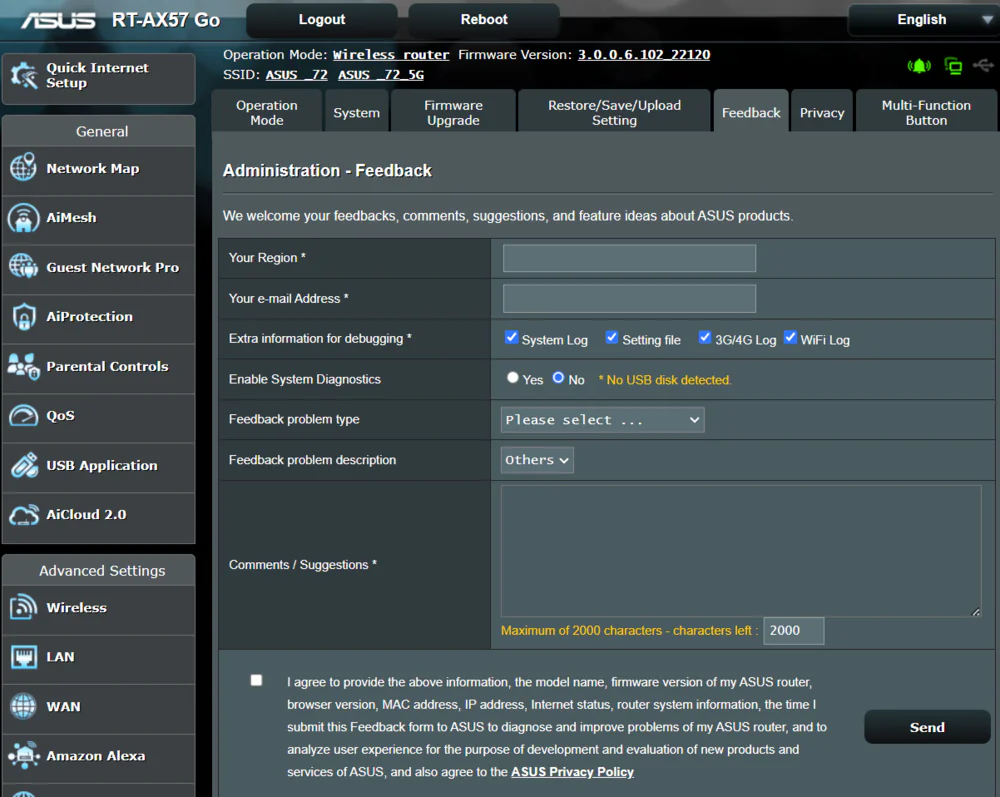Click the Amazon Alexa icon
This screenshot has width=1000, height=797.
[x=24, y=756]
